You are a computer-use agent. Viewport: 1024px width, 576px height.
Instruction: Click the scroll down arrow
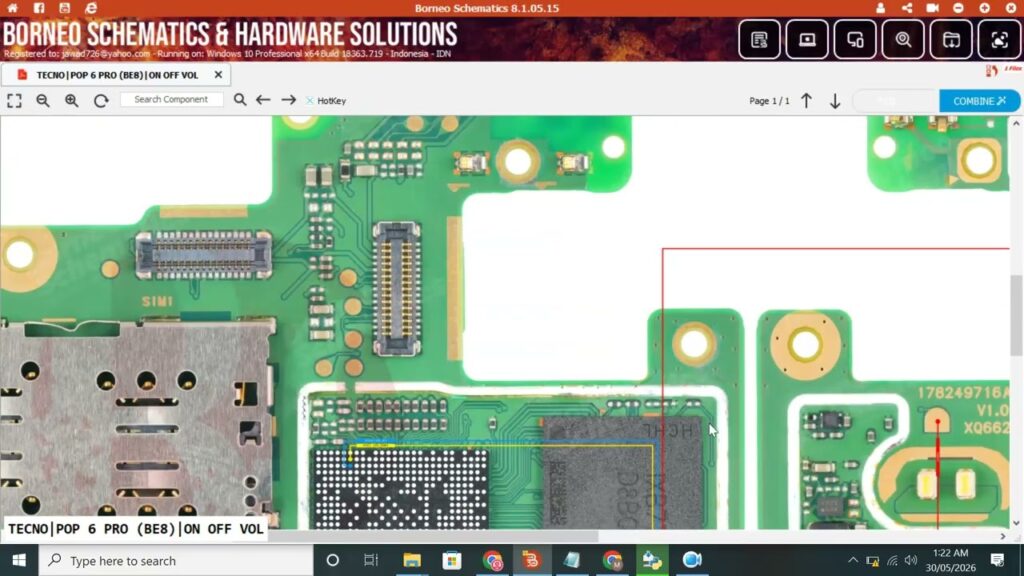(1016, 523)
